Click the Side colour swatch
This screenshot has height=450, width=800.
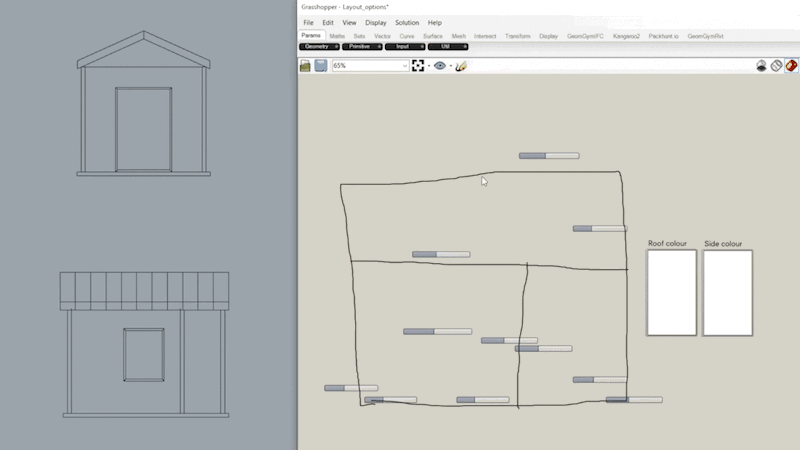[x=728, y=293]
